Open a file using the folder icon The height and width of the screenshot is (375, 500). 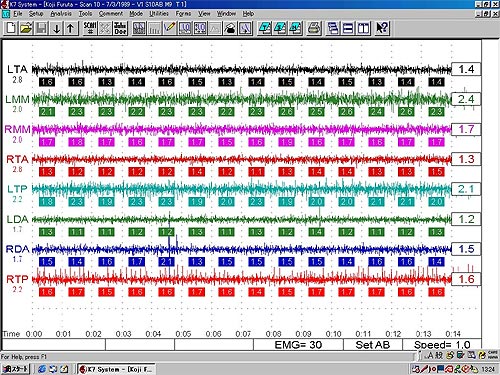click(26, 28)
